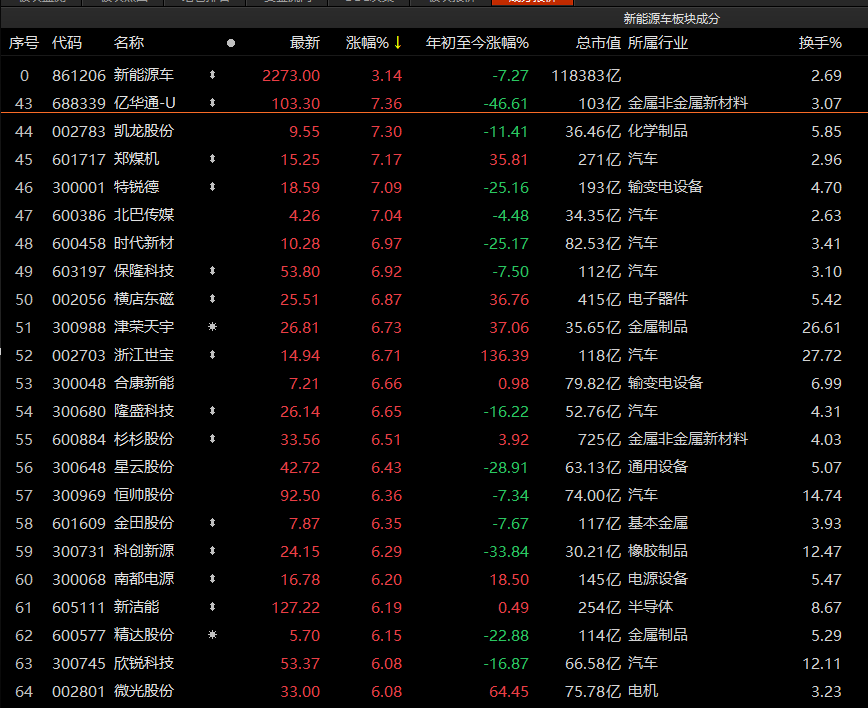Viewport: 868px width, 708px height.
Task: Click the marker icon next to 亿华通-U
Action: click(212, 103)
